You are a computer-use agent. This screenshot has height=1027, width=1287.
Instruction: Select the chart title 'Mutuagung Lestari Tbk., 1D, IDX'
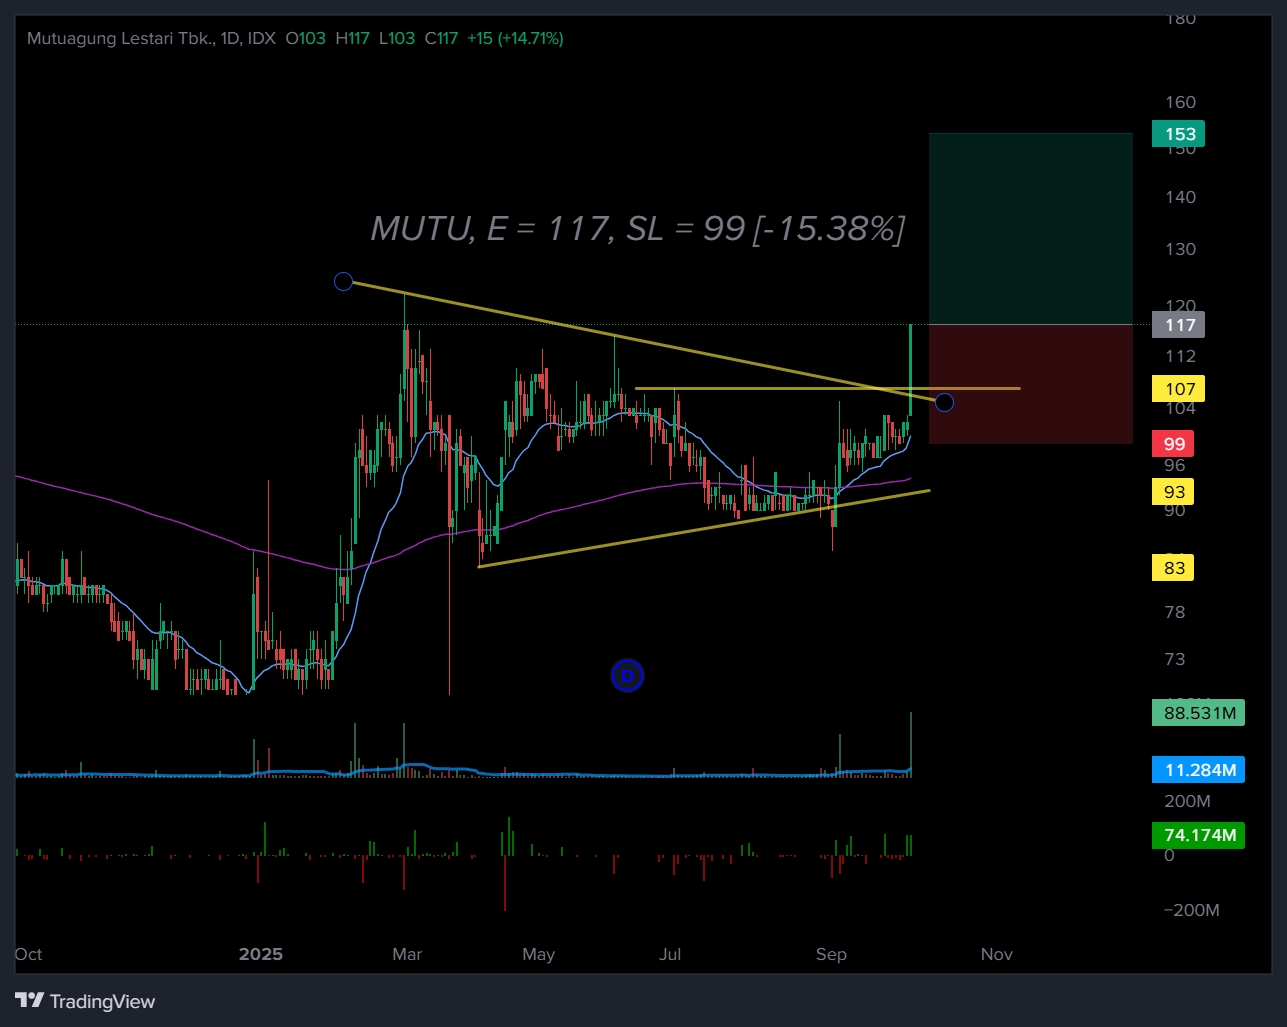point(151,38)
